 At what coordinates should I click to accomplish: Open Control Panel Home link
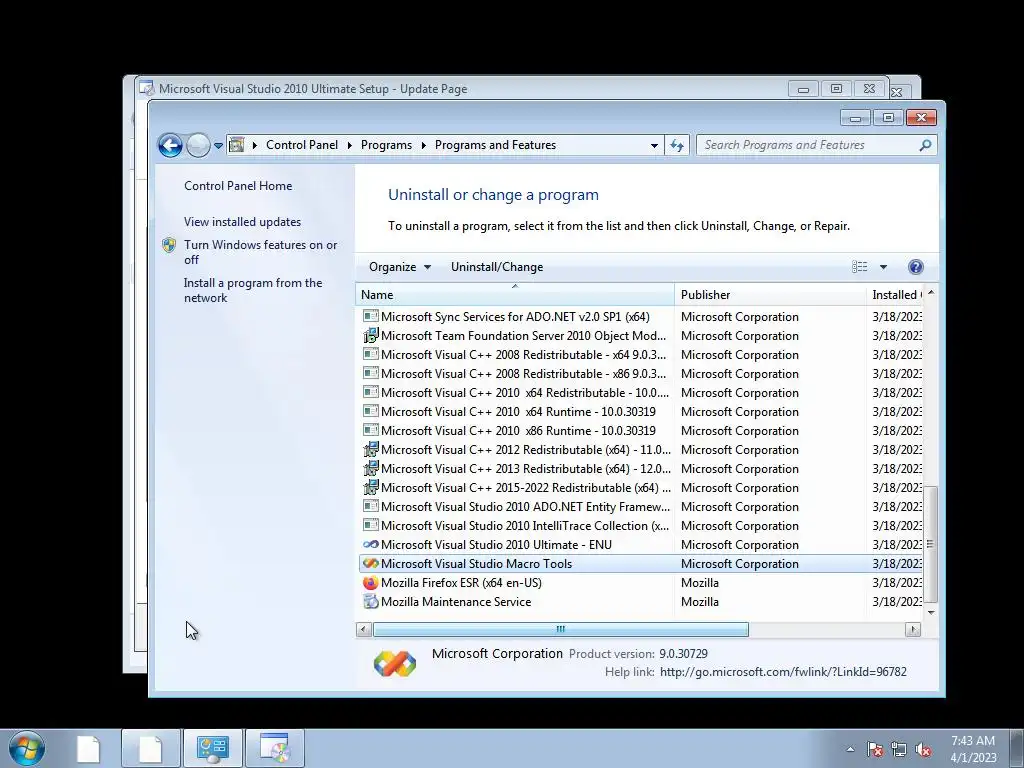pyautogui.click(x=238, y=185)
